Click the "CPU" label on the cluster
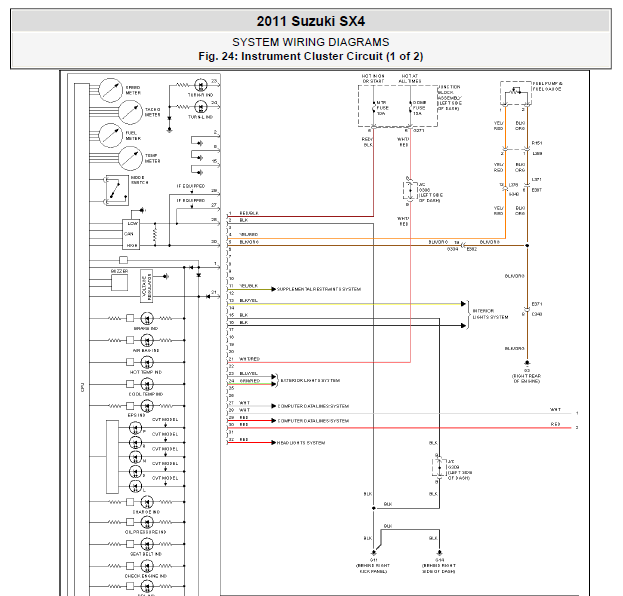The width and height of the screenshot is (623, 596). click(83, 387)
